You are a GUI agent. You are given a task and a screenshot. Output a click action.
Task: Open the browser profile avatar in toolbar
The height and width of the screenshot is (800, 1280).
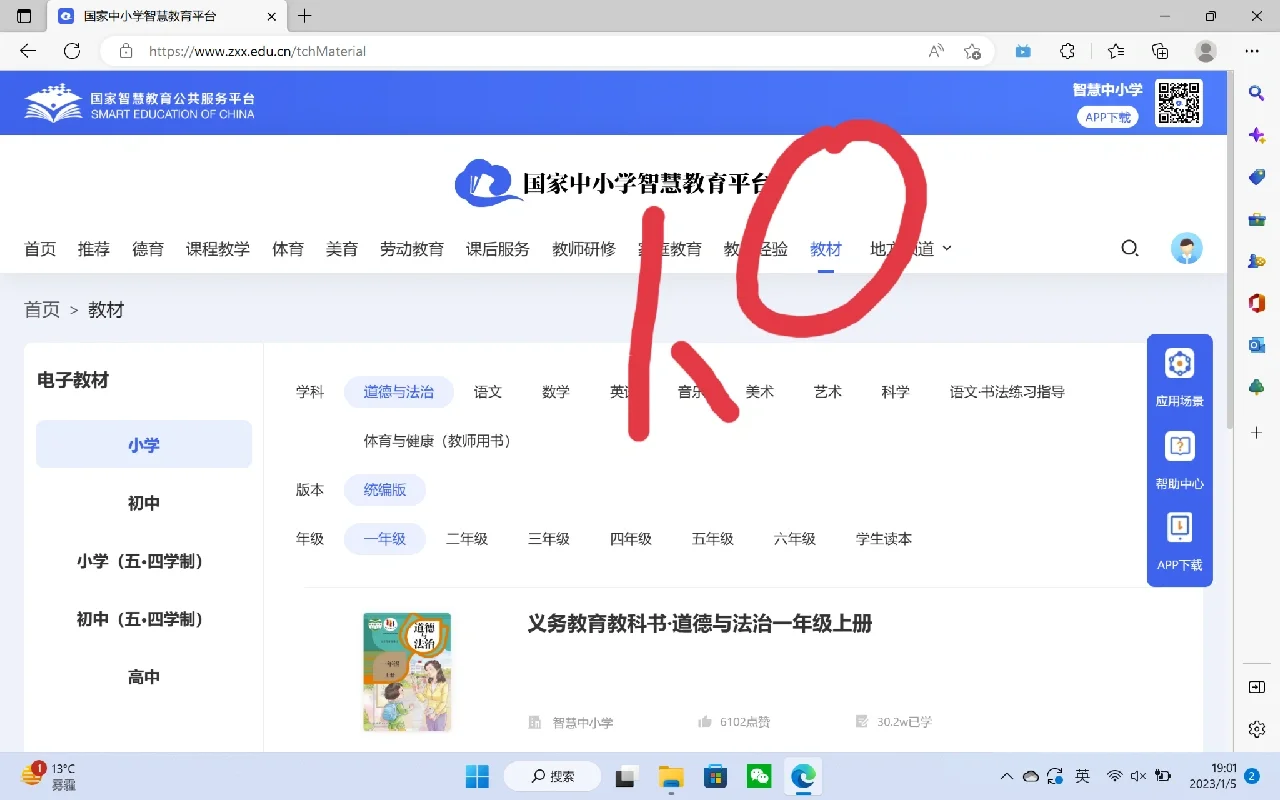[x=1206, y=51]
